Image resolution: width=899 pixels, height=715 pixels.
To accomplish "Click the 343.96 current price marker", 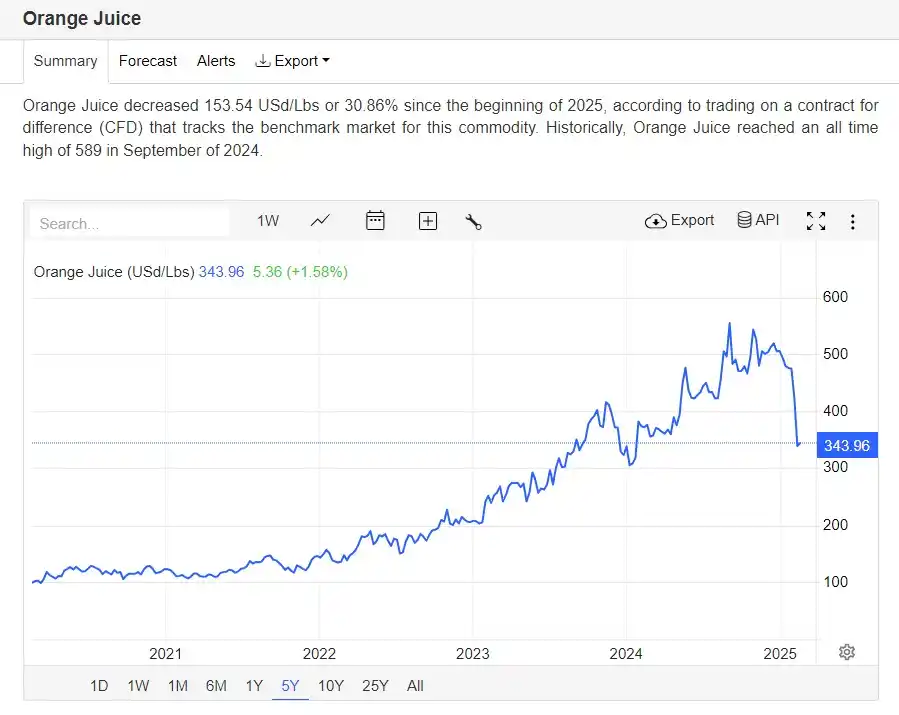I will [x=846, y=446].
